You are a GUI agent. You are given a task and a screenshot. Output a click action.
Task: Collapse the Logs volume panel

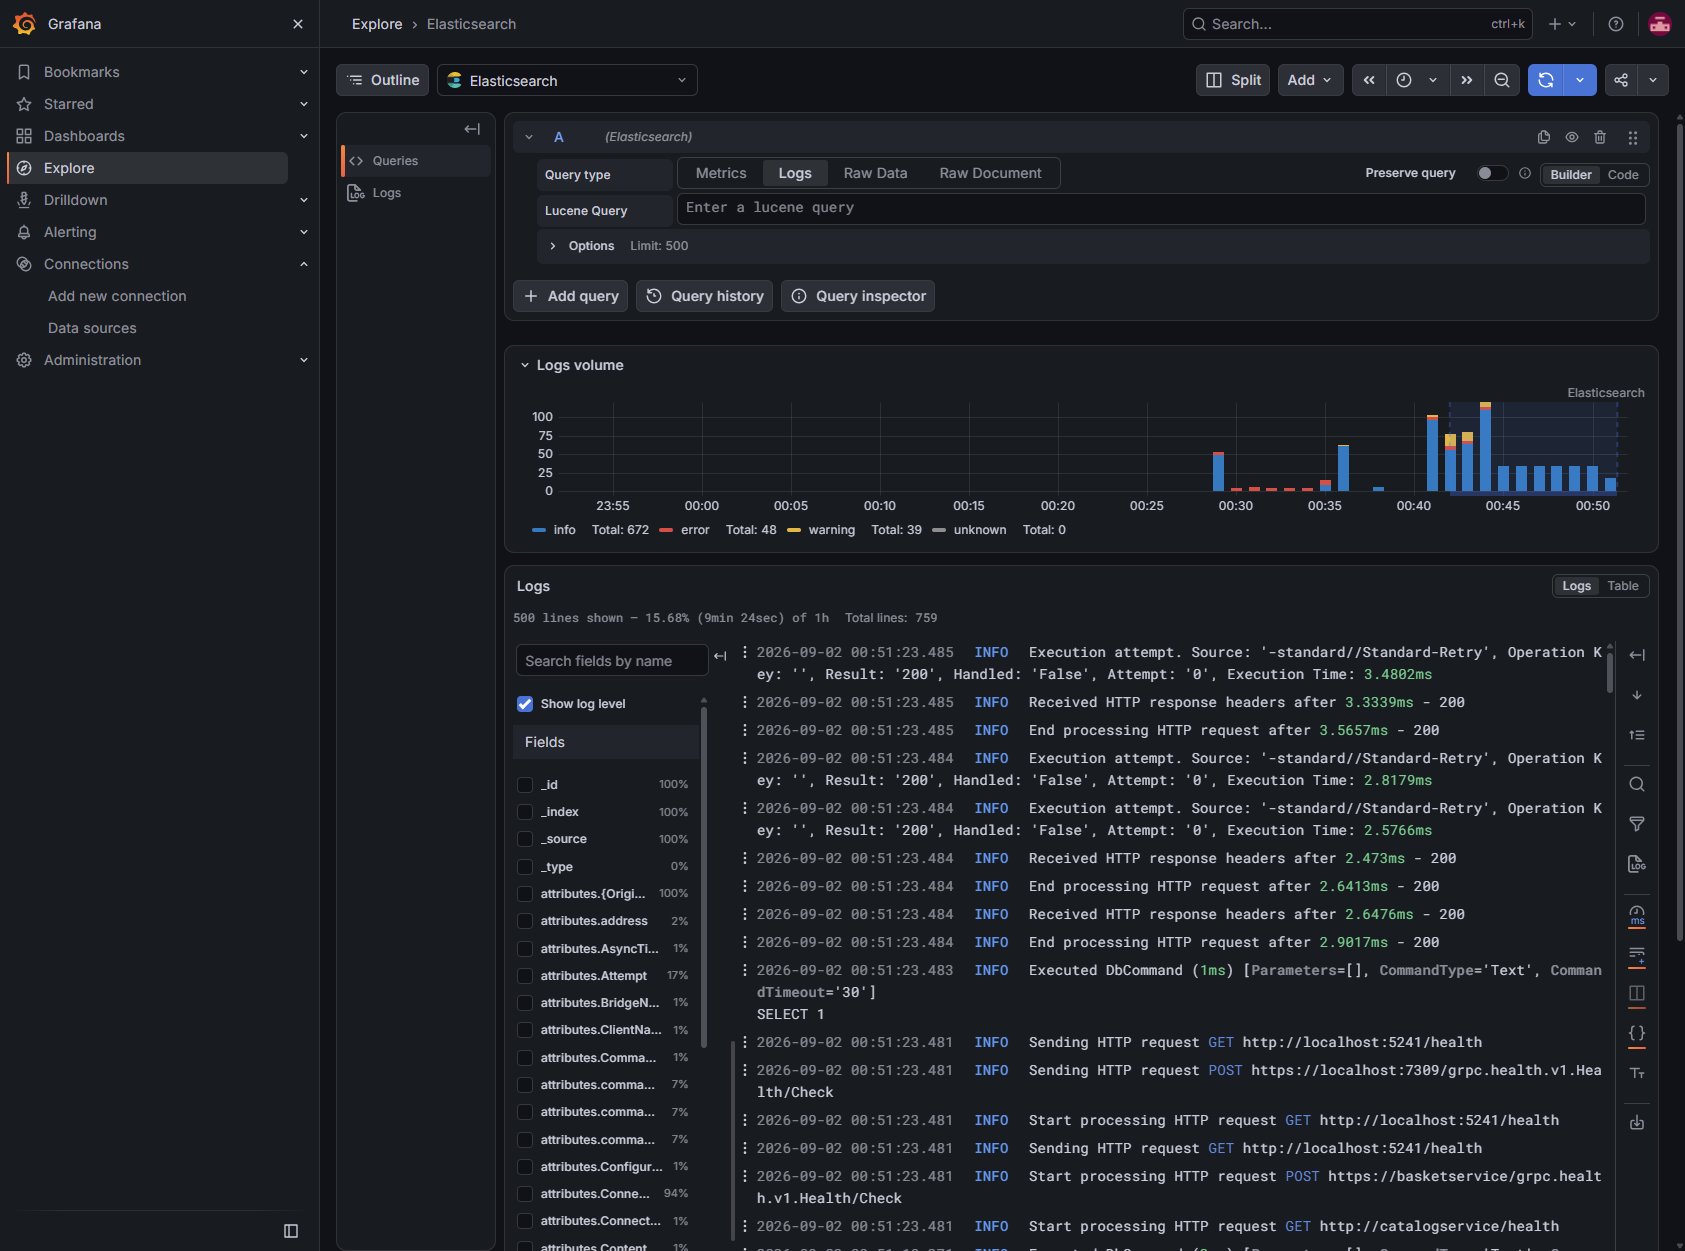[525, 366]
